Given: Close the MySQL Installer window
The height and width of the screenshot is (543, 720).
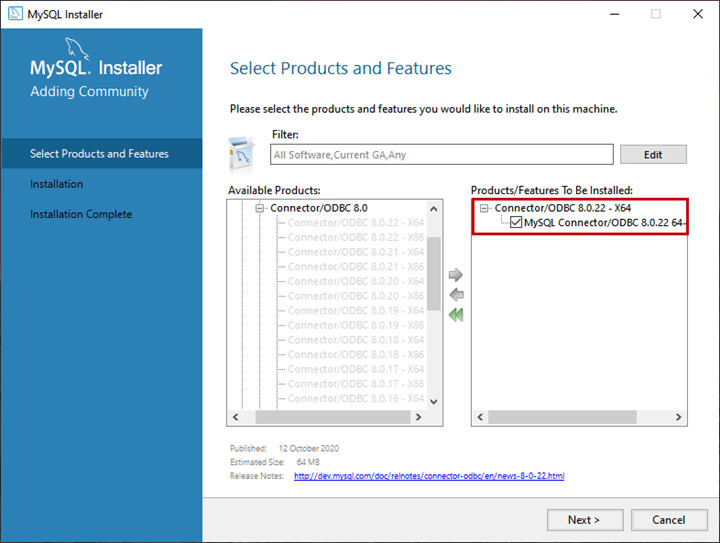Looking at the screenshot, I should click(698, 14).
